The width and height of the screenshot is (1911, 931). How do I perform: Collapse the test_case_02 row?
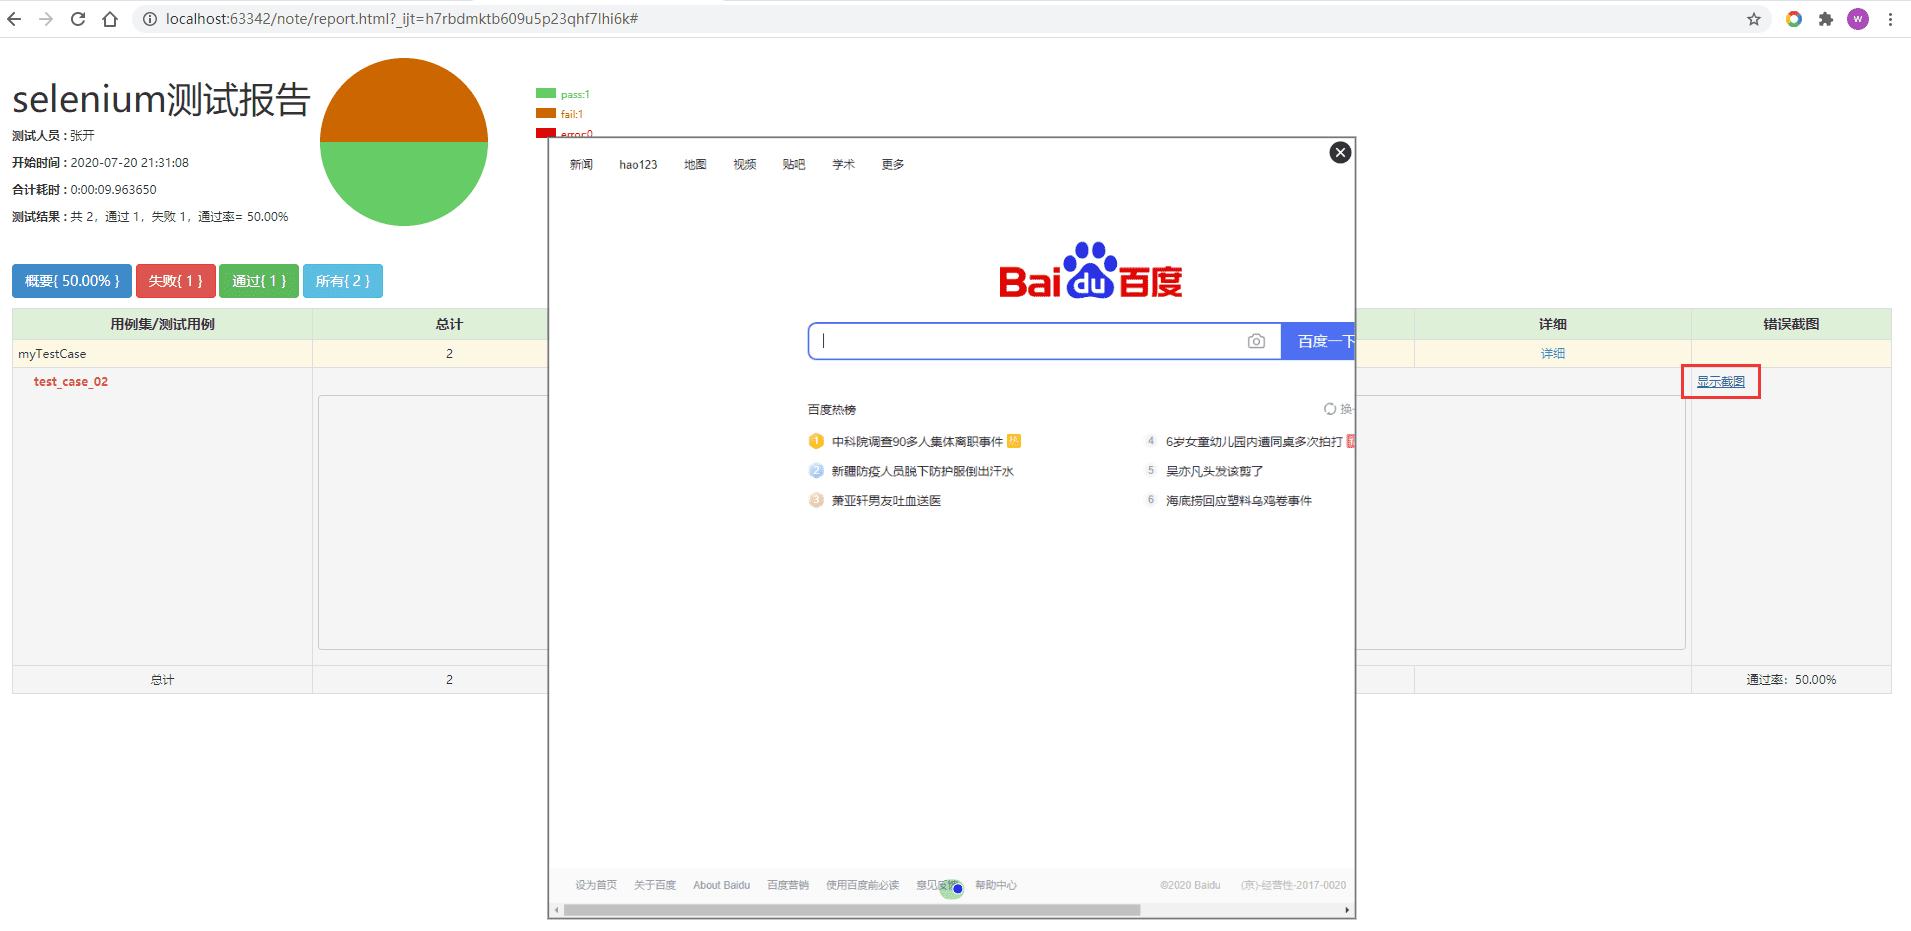[x=71, y=382]
